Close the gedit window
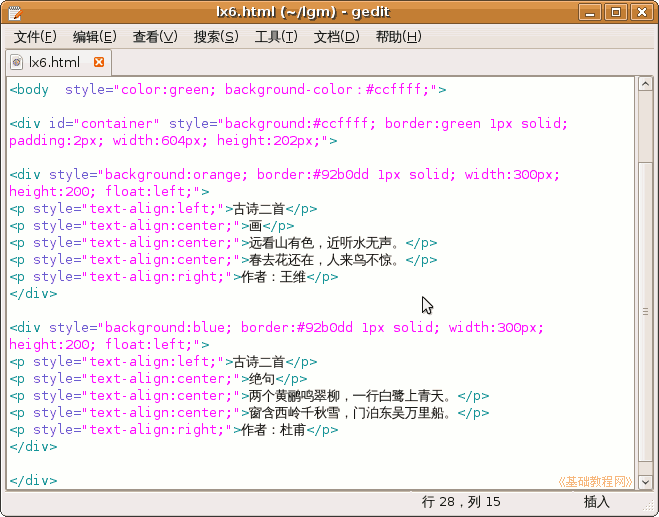659x517 pixels. pyautogui.click(x=639, y=12)
